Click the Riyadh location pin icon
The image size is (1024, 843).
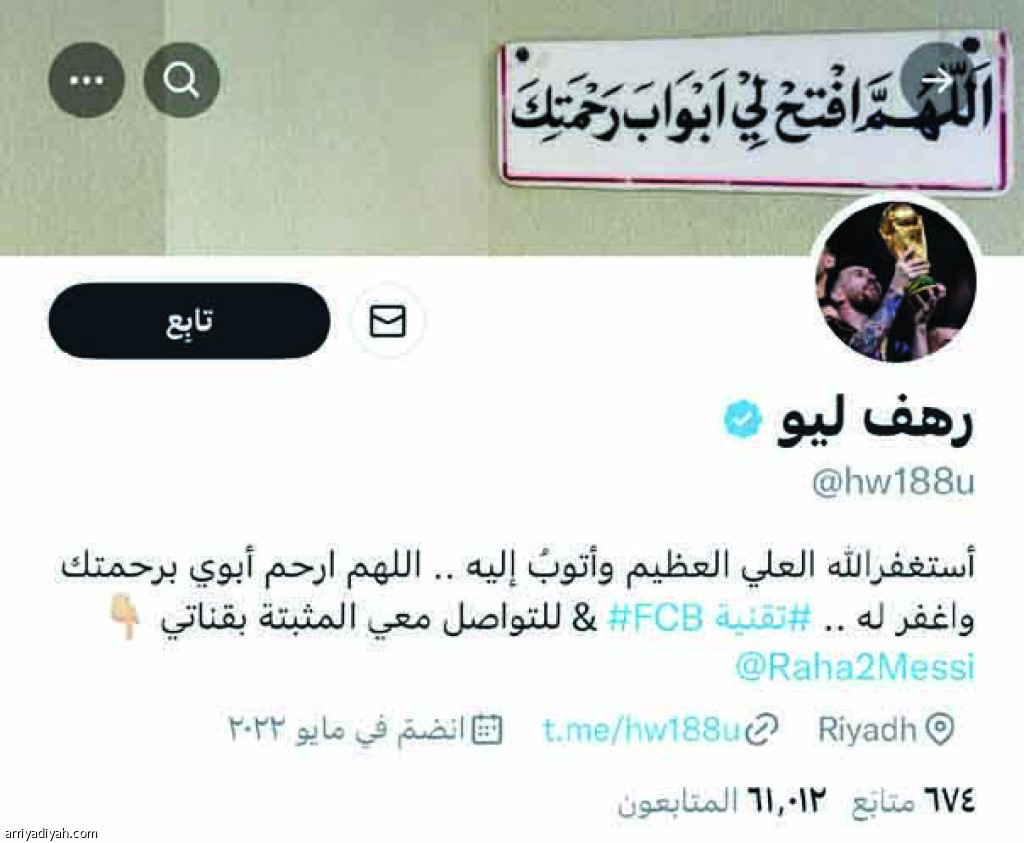pos(940,729)
